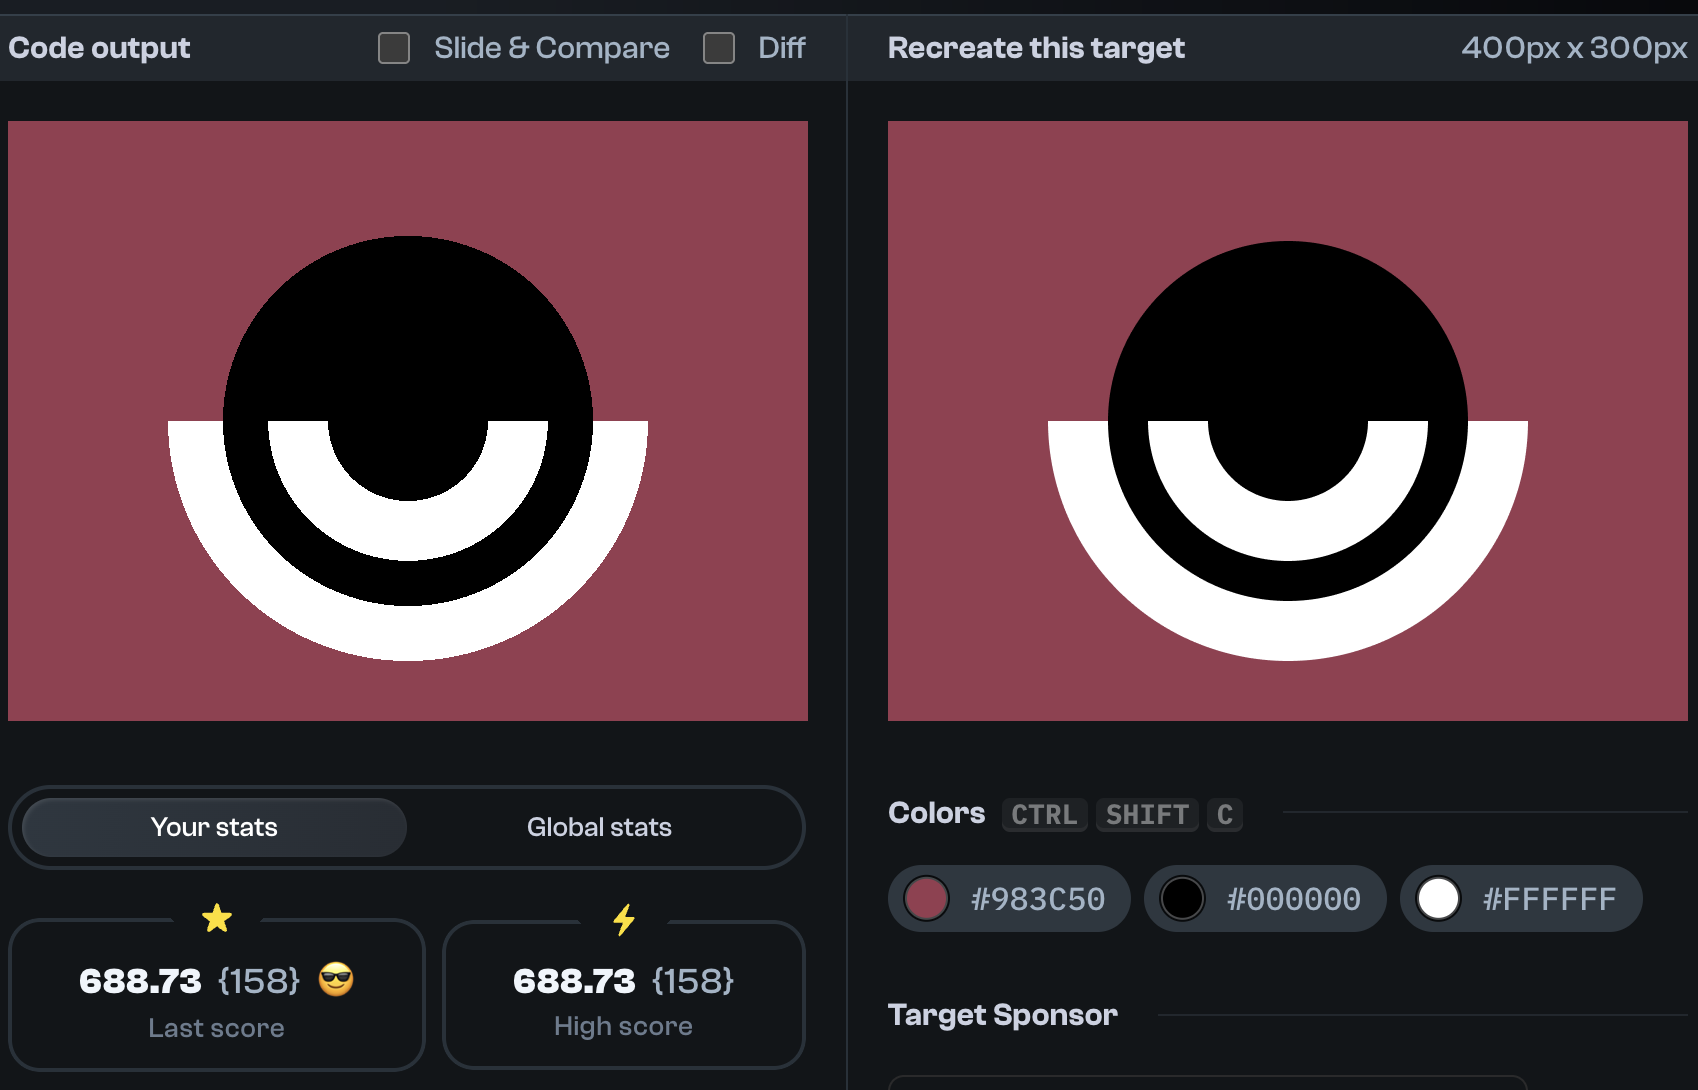Click the white #FFFFFF color circle icon
Image resolution: width=1698 pixels, height=1090 pixels.
click(x=1440, y=898)
